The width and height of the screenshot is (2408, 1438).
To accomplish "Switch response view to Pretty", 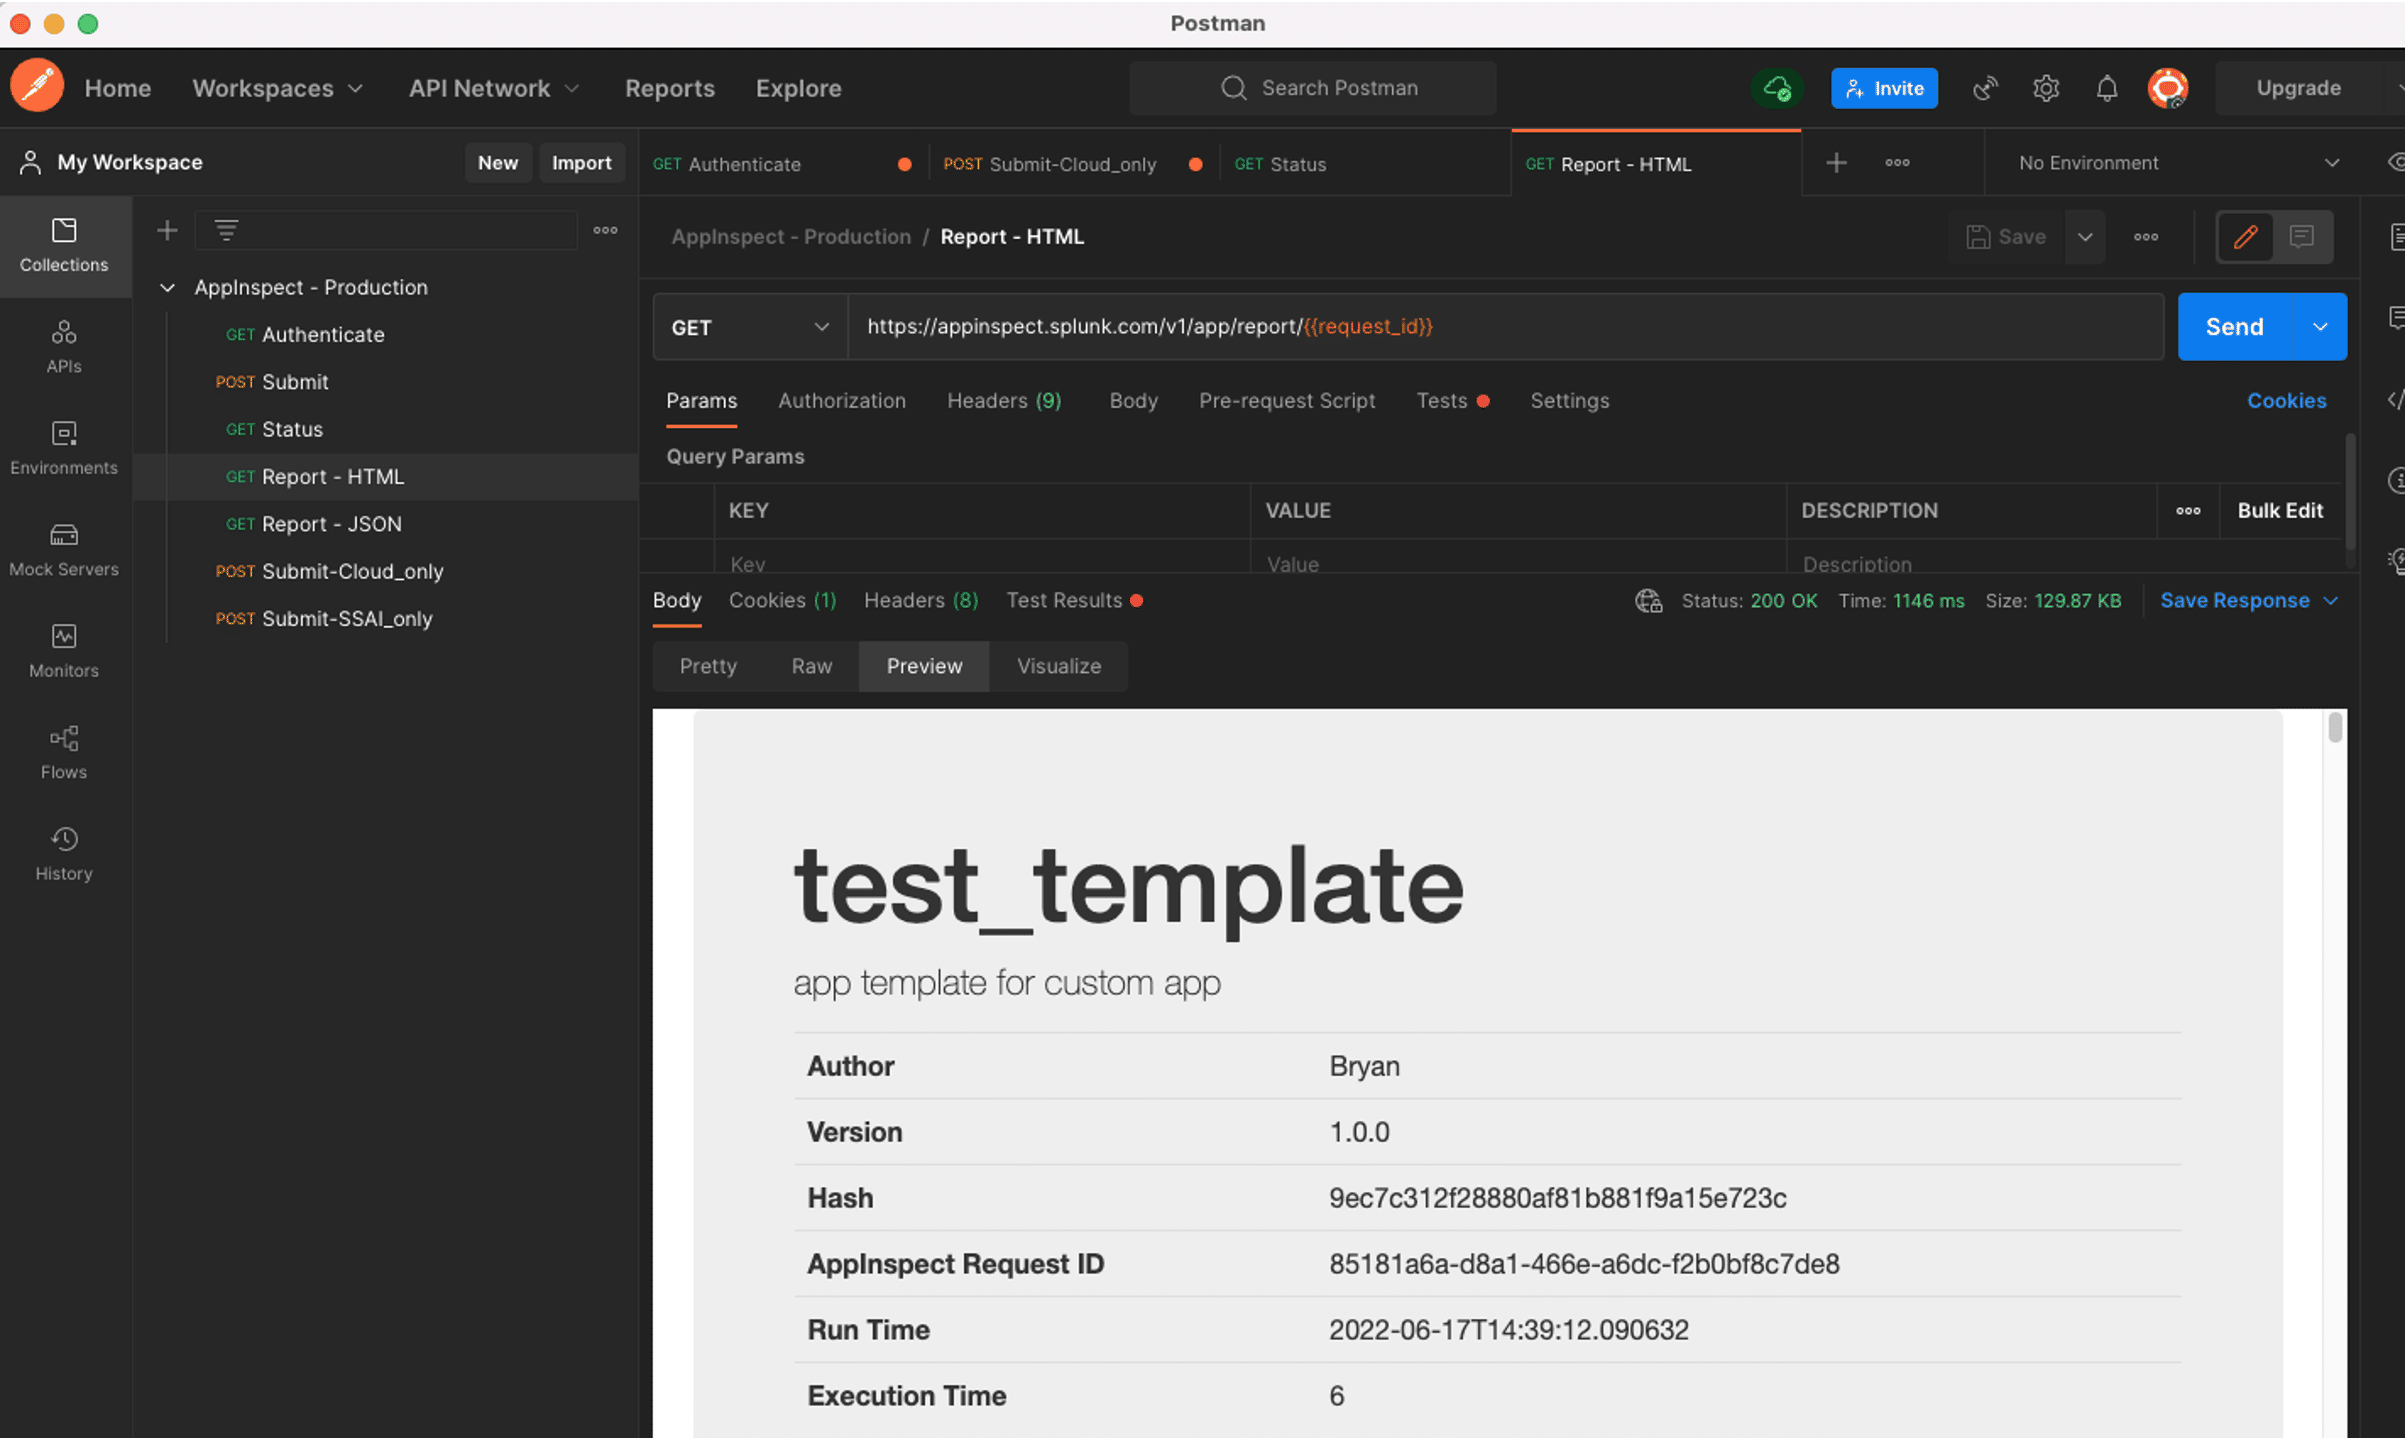I will pyautogui.click(x=708, y=666).
